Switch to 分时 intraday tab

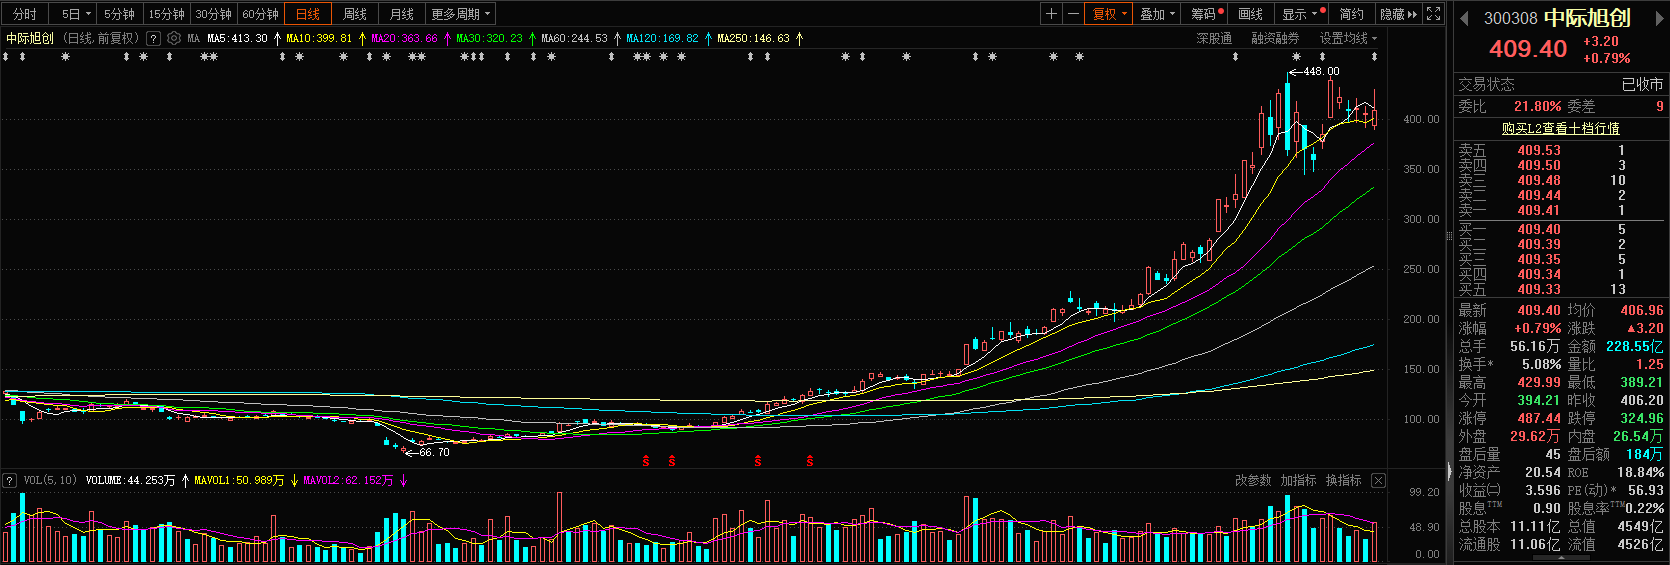coord(25,14)
